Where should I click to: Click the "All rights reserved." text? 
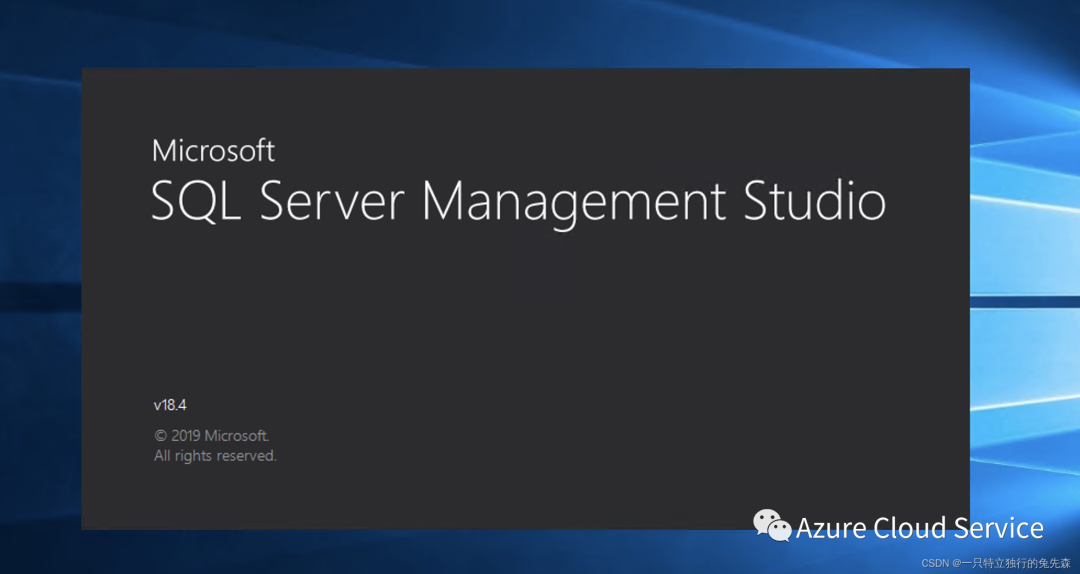coord(215,455)
